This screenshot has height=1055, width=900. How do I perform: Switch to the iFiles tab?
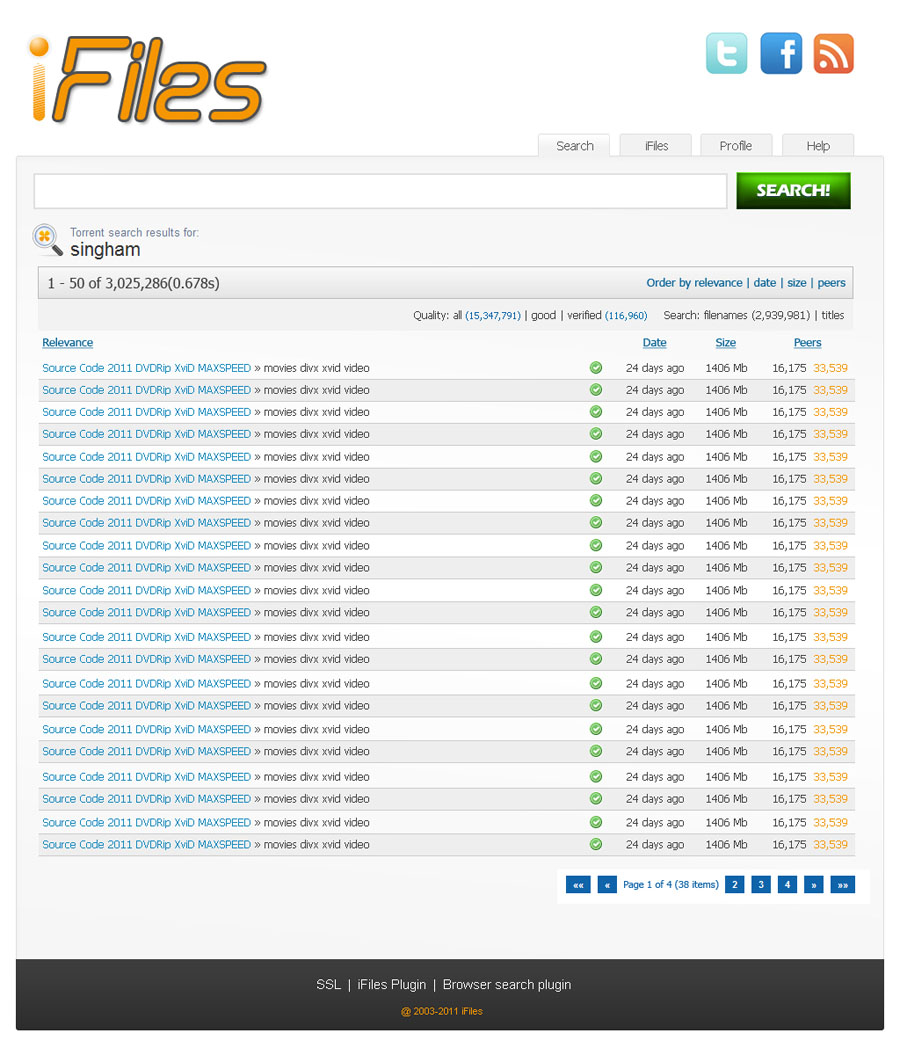656,145
